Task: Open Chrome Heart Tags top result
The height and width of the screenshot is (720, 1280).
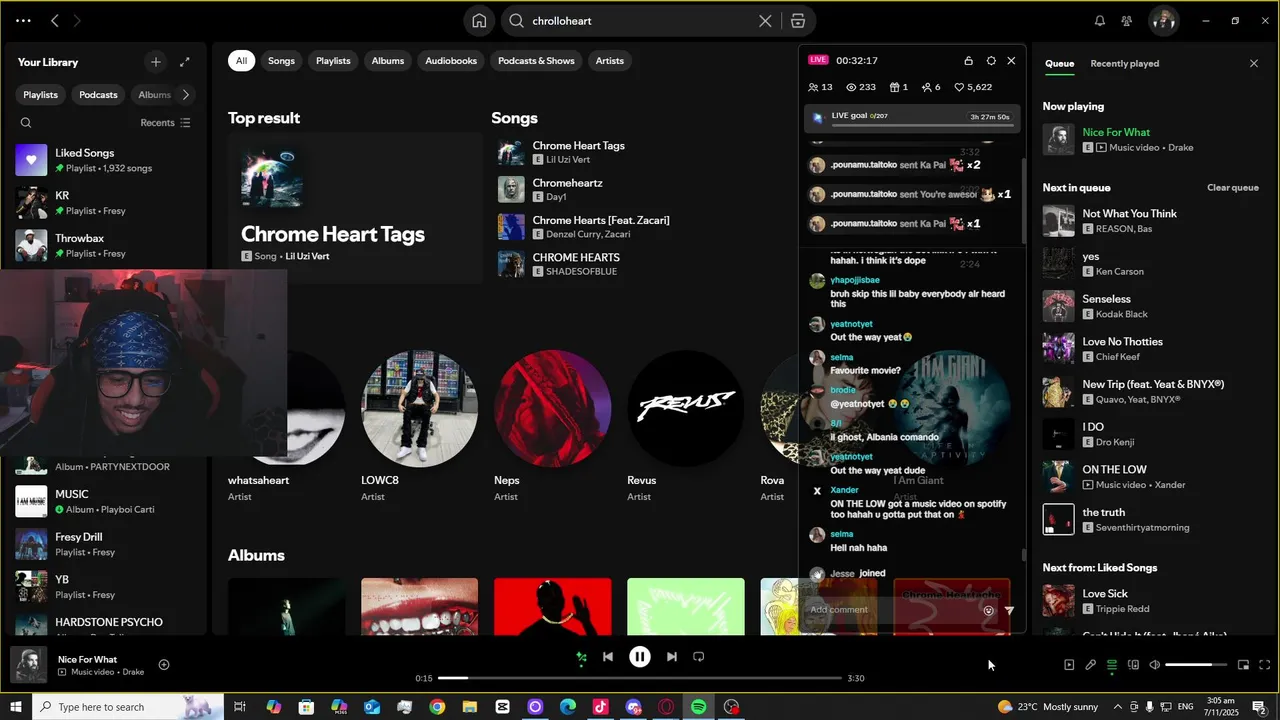Action: pyautogui.click(x=354, y=208)
